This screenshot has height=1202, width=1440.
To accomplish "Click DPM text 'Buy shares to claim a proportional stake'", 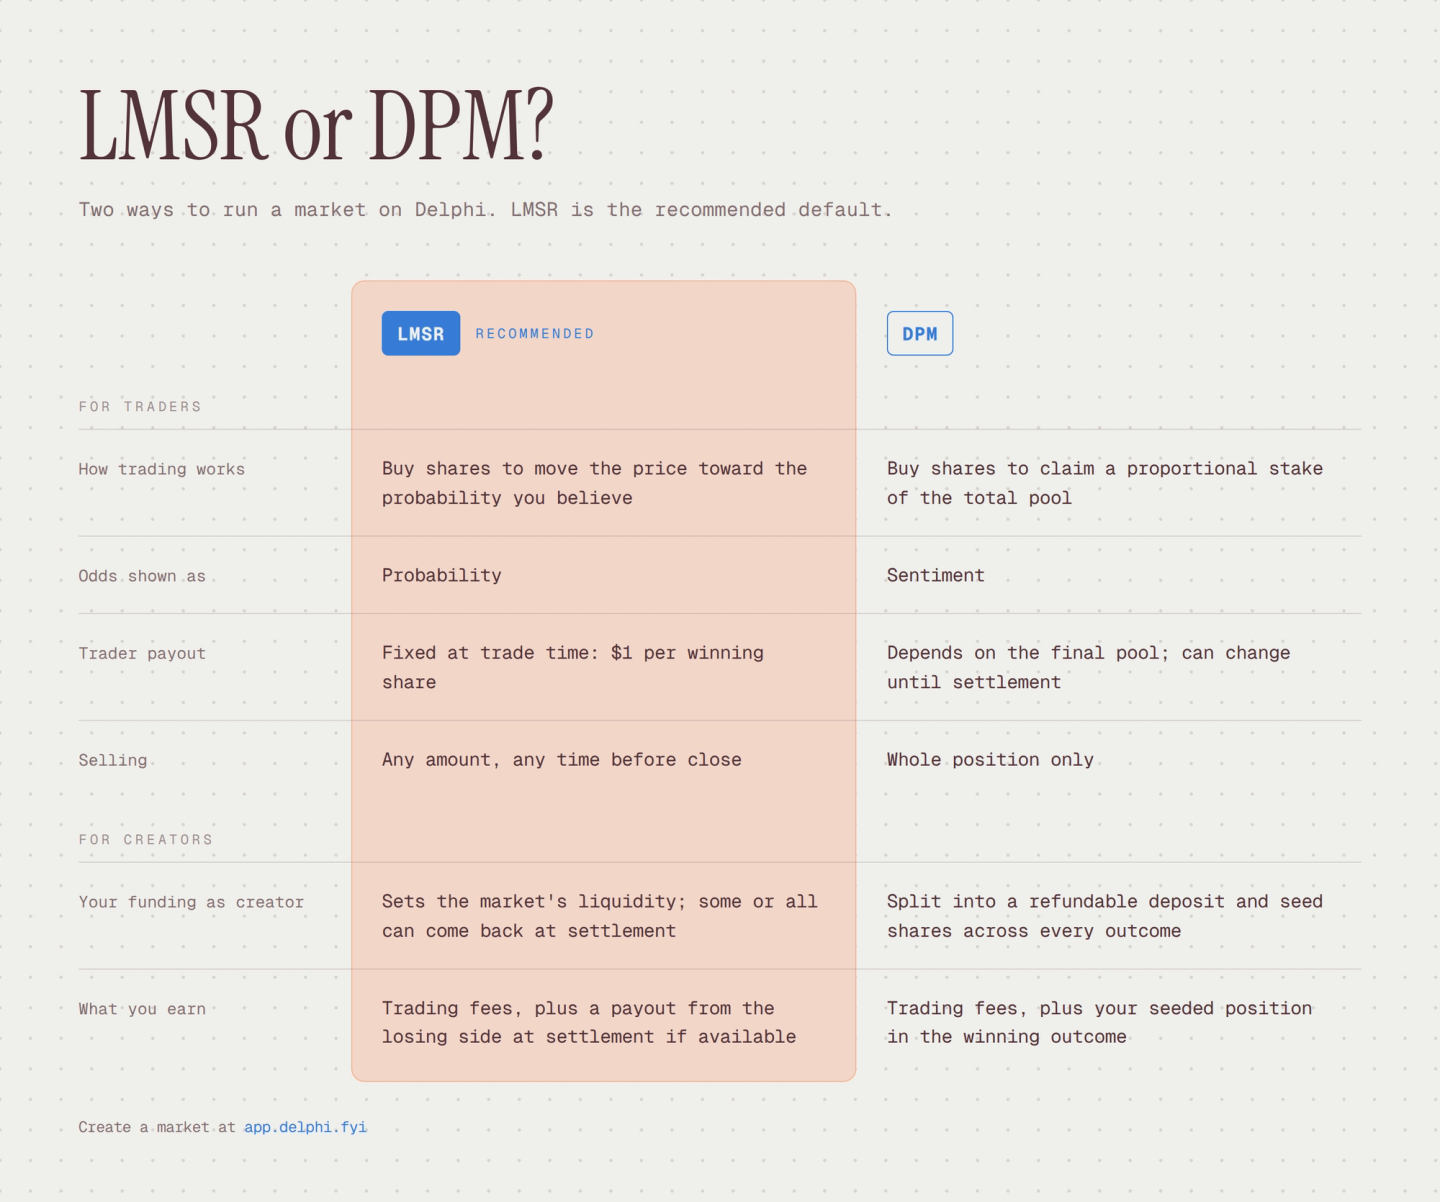I will tap(1105, 483).
